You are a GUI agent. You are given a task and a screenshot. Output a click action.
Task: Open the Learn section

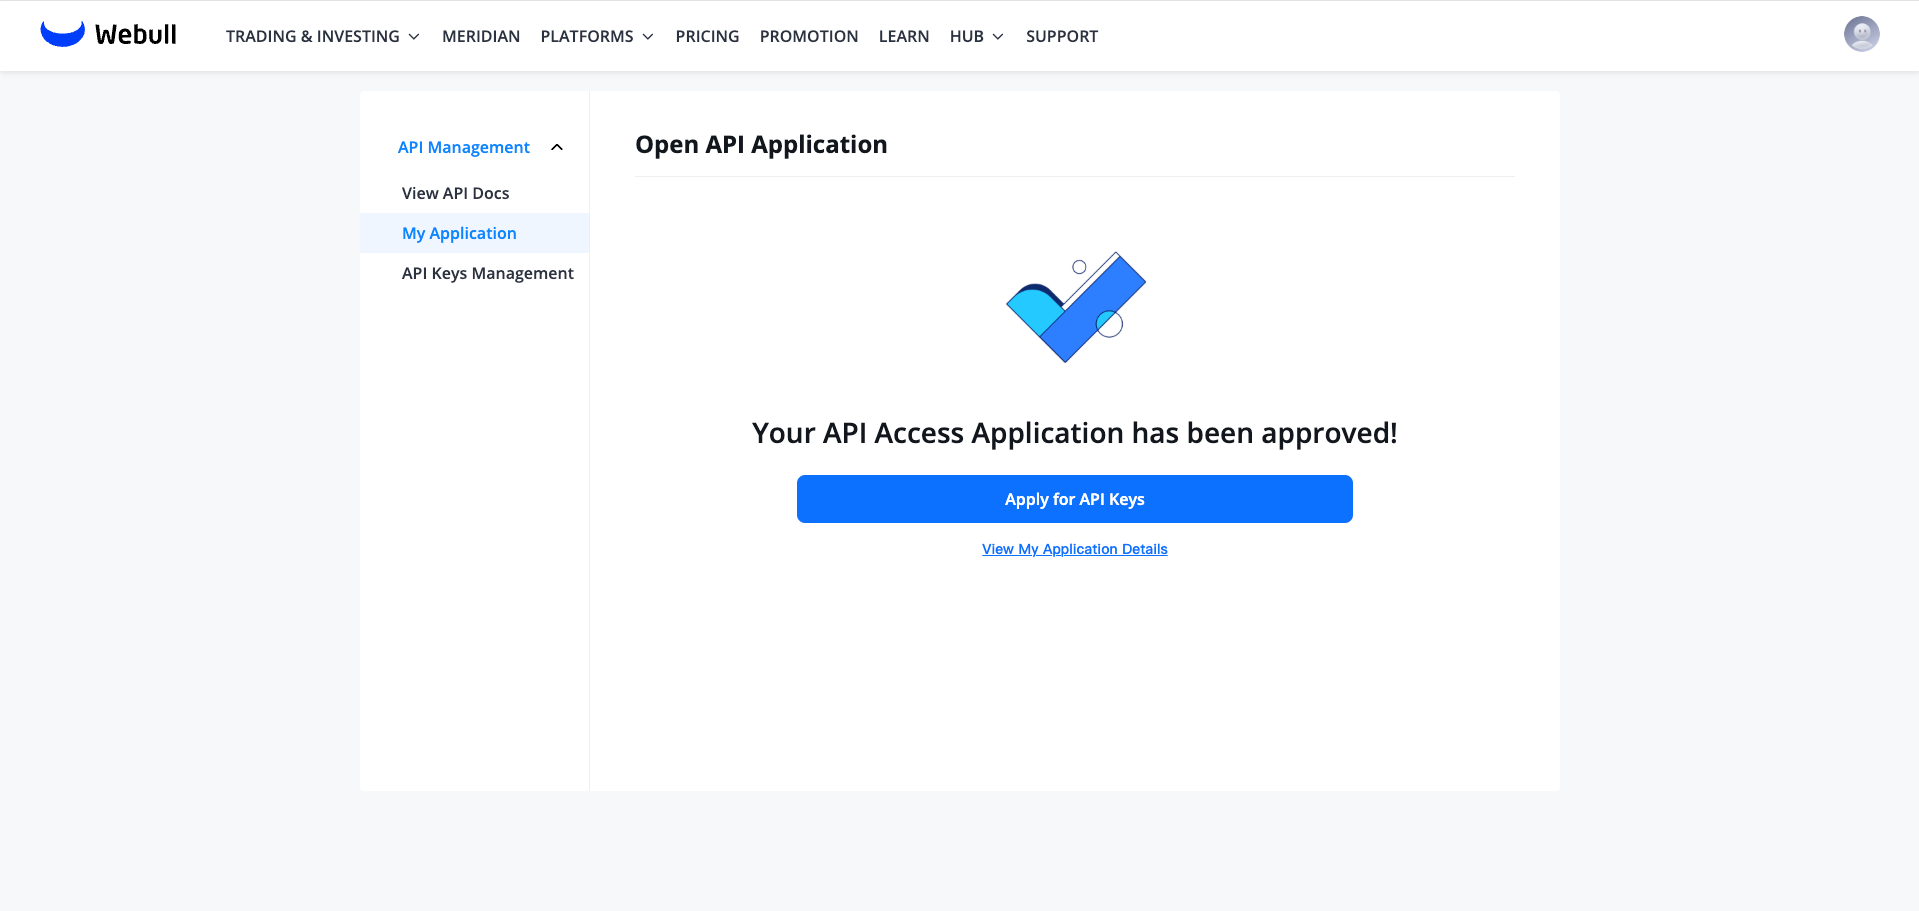pyautogui.click(x=904, y=36)
